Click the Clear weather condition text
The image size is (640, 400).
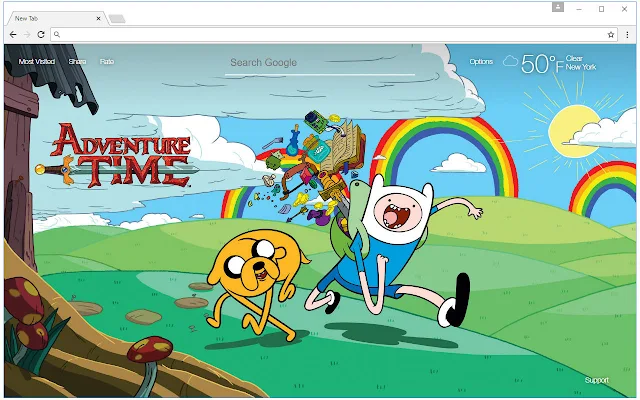pos(574,58)
